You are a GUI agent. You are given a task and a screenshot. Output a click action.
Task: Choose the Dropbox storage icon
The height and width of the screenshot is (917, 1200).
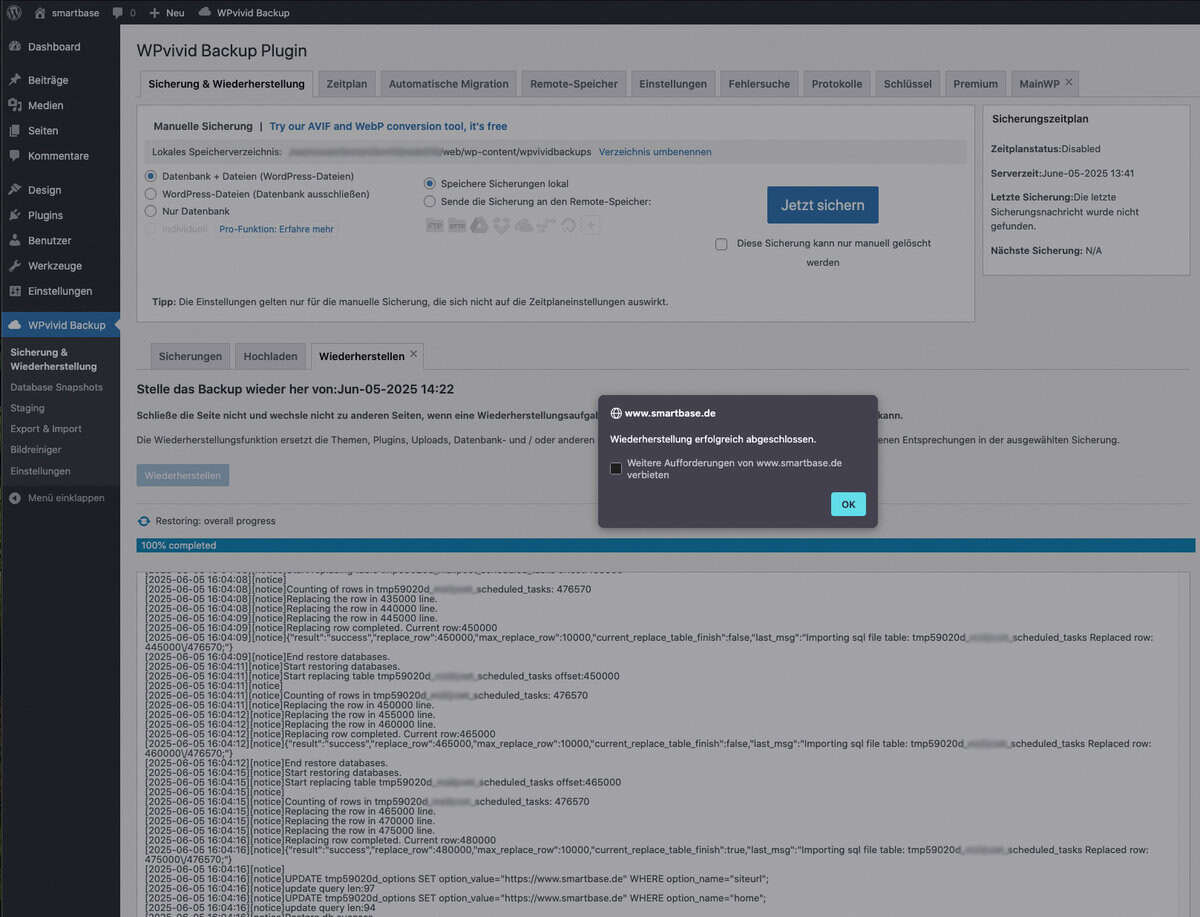point(501,225)
